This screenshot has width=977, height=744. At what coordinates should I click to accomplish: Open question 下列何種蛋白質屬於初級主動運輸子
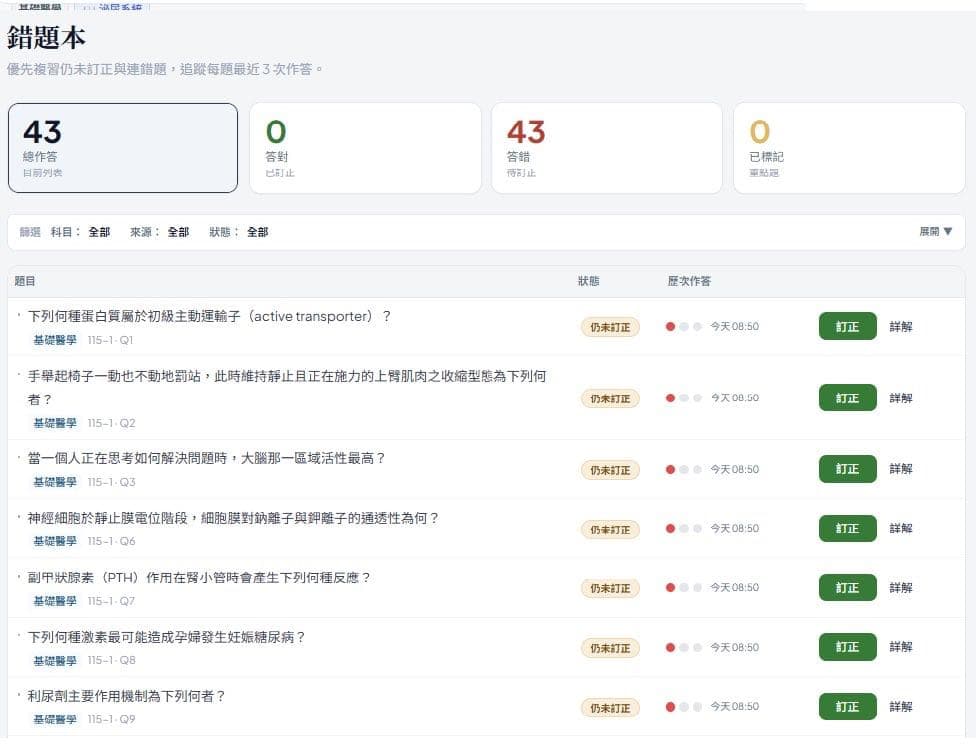[x=209, y=317]
